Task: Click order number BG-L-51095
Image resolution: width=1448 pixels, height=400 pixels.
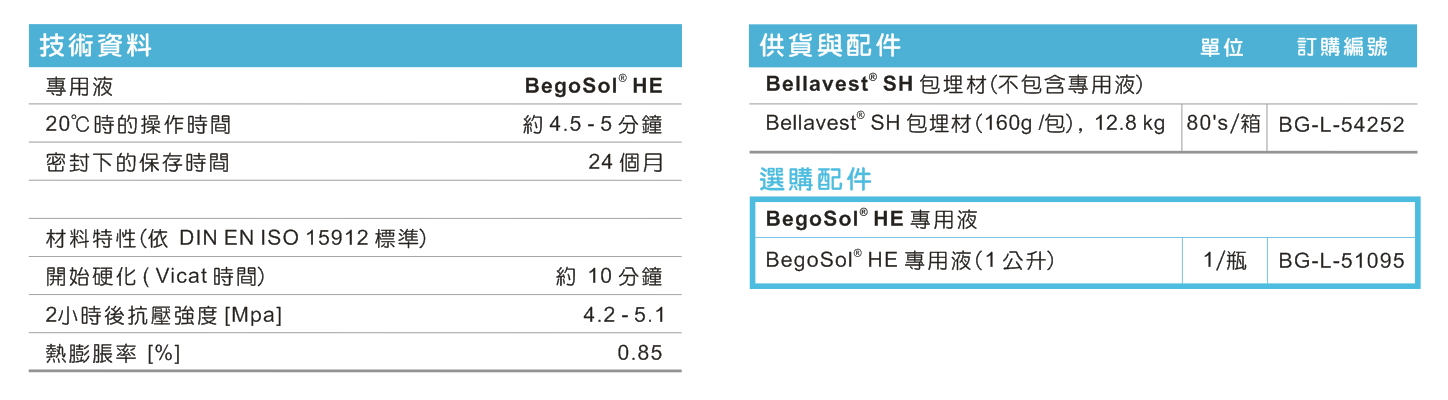Action: [x=1342, y=262]
